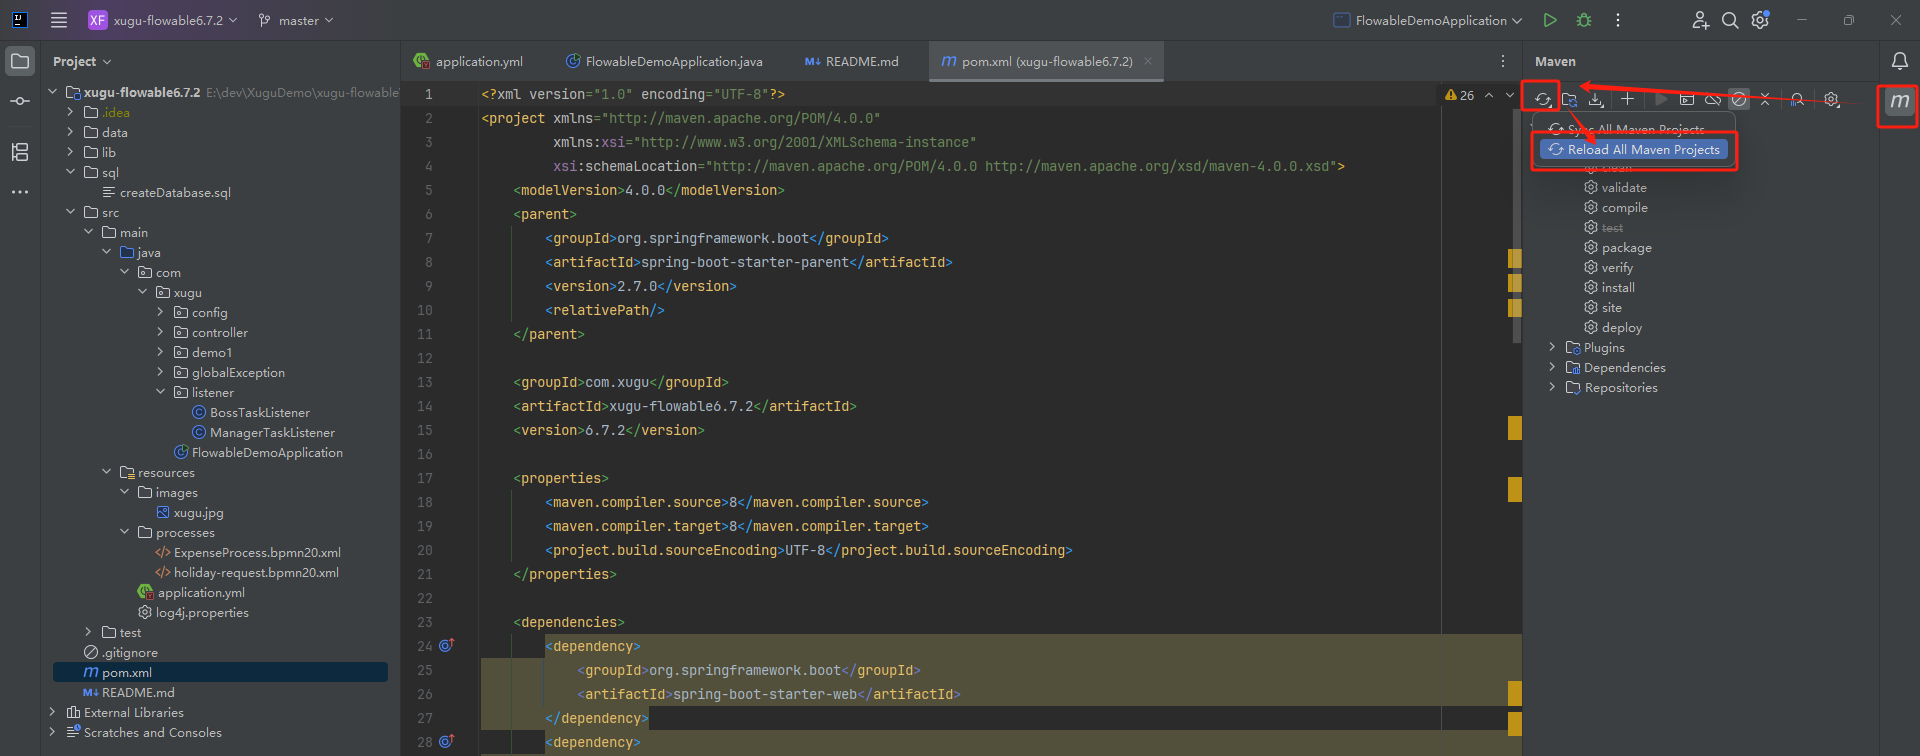Click the Maven download sources icon
This screenshot has width=1920, height=756.
tap(1596, 99)
